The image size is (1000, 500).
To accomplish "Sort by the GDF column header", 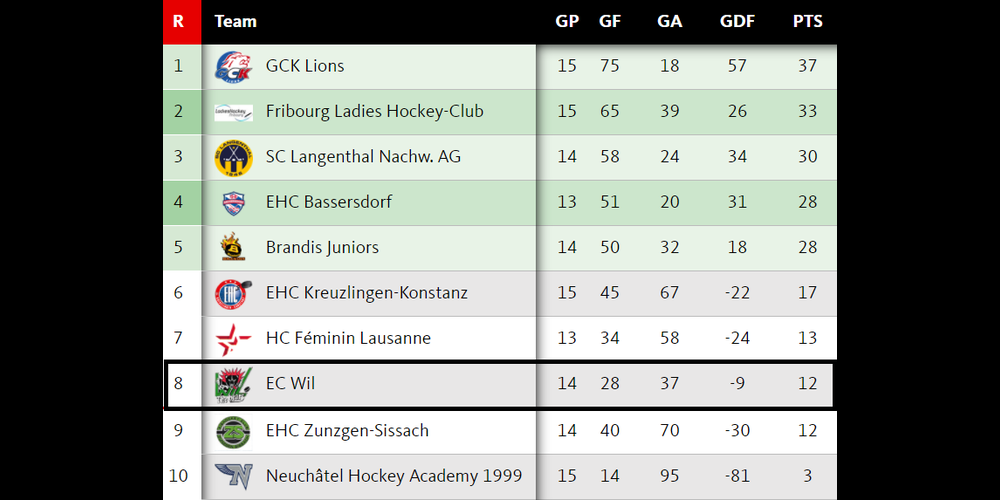I will click(737, 21).
